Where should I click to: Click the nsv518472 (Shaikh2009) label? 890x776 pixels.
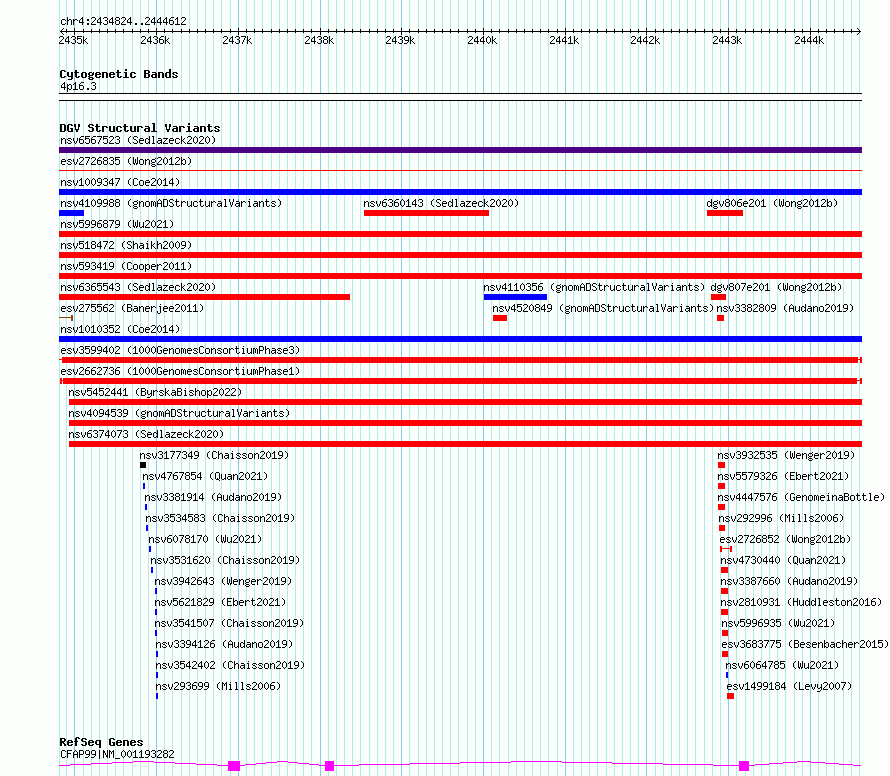(126, 245)
